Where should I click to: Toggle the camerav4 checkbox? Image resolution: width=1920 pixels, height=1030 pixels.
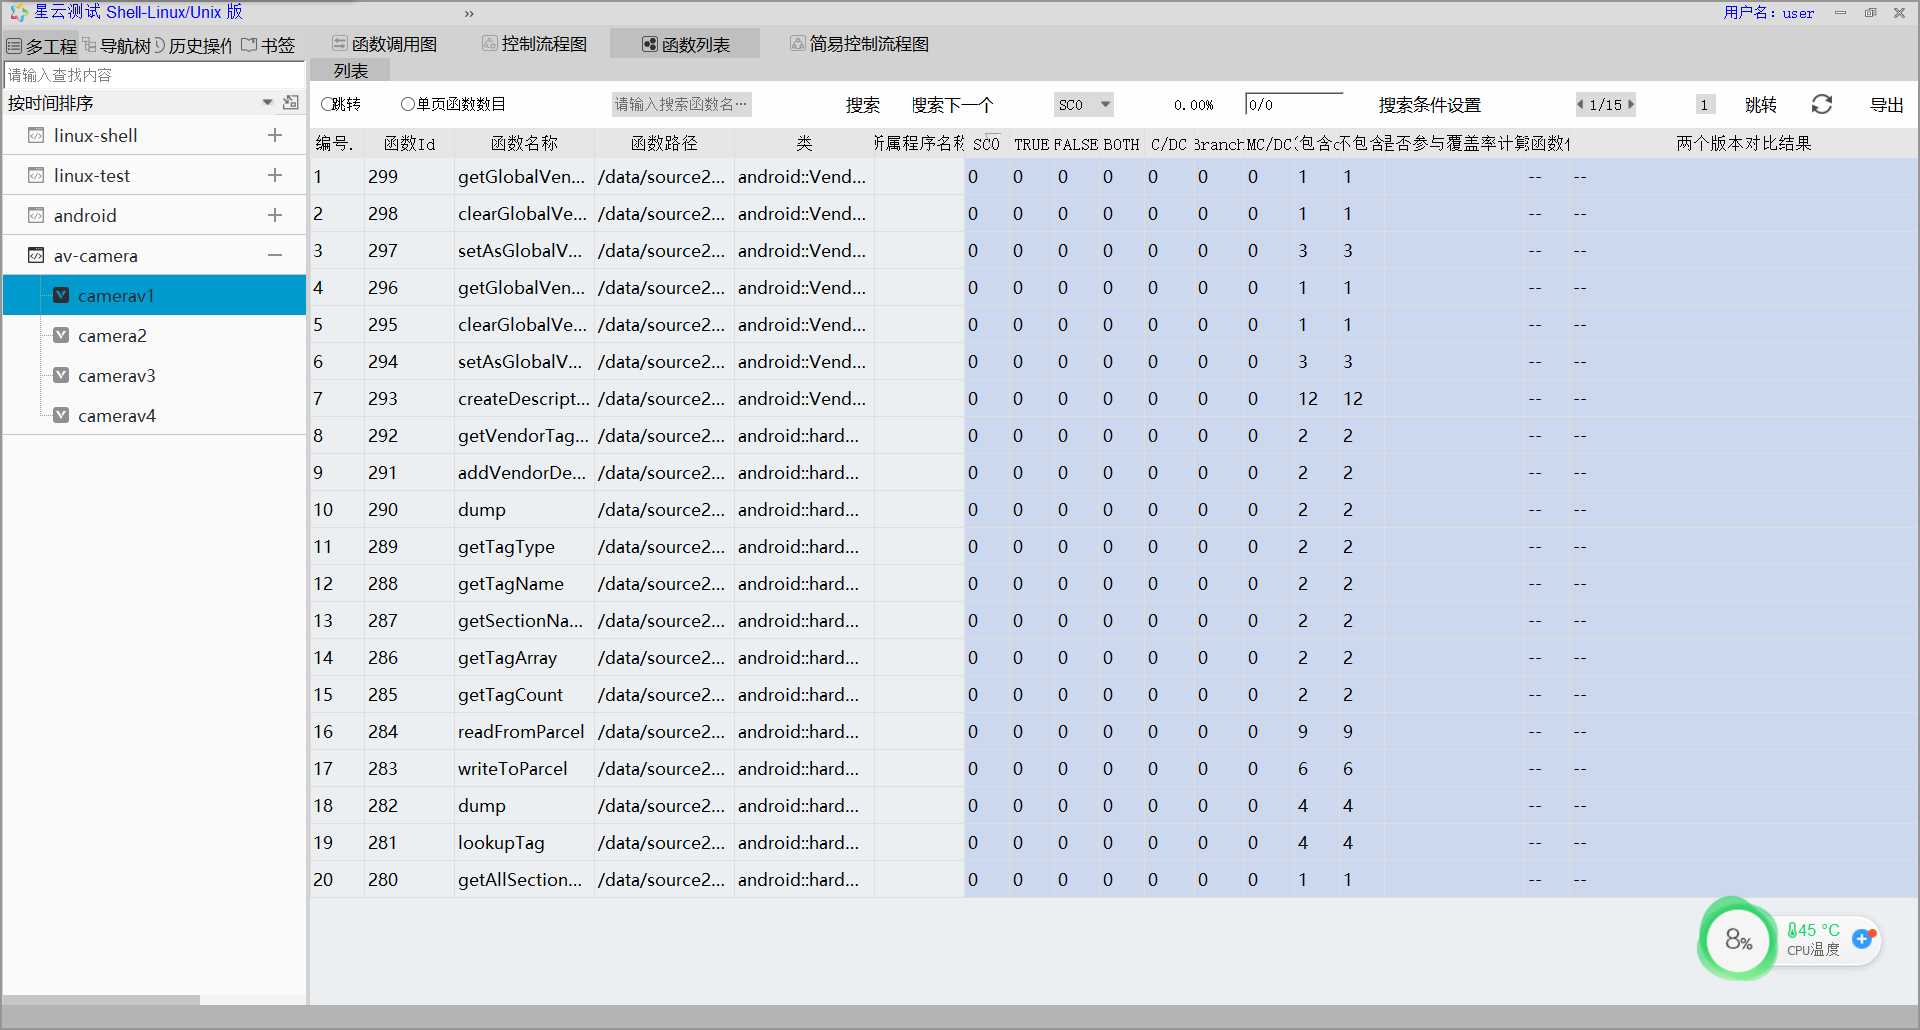tap(61, 415)
